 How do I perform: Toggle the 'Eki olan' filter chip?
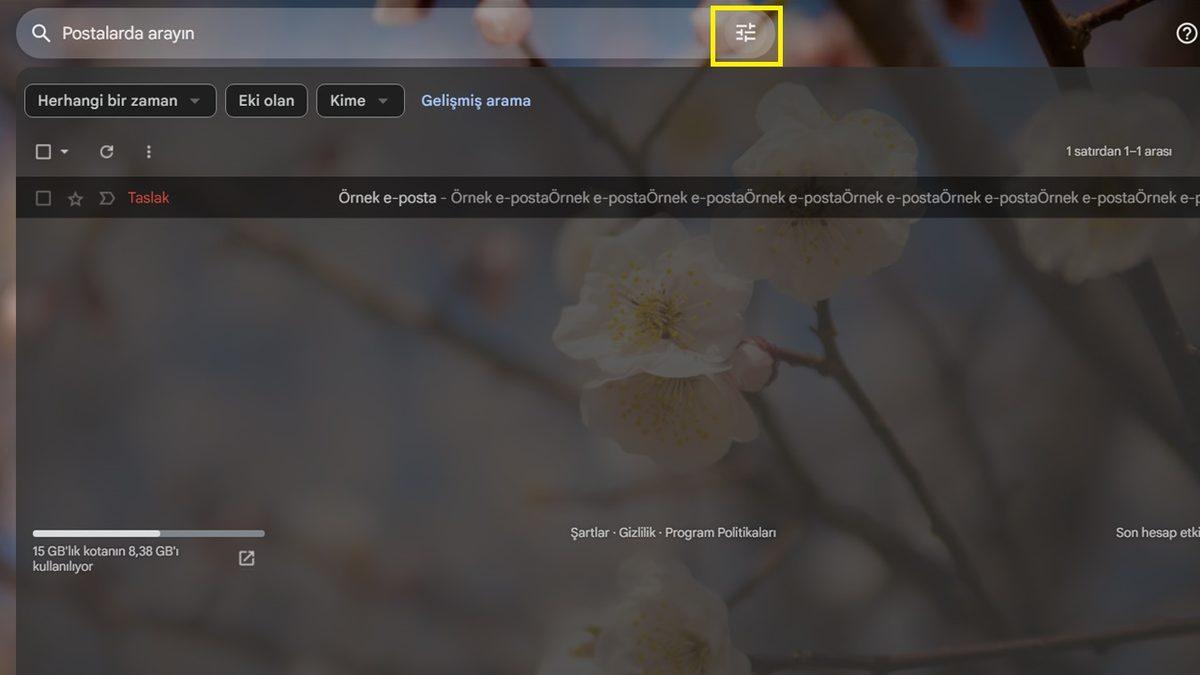(x=266, y=101)
